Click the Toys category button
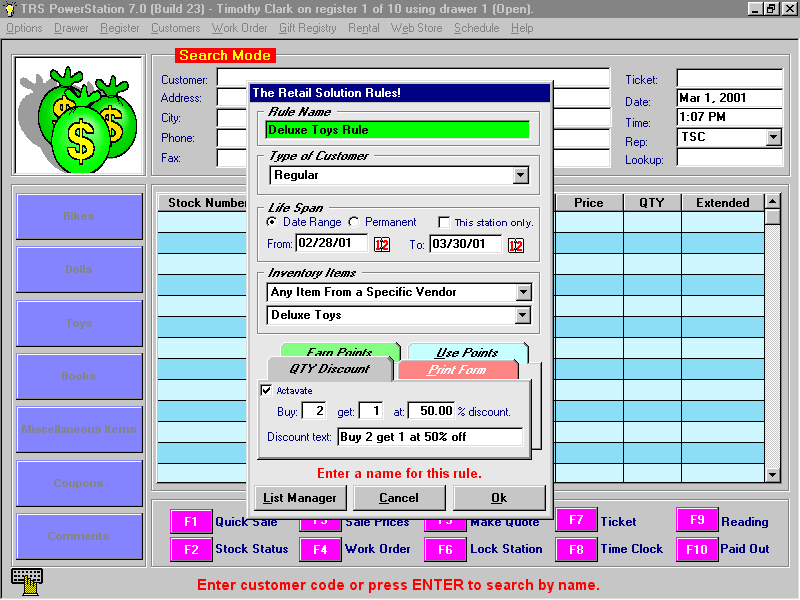Screen dimensions: 800x600 tap(79, 323)
